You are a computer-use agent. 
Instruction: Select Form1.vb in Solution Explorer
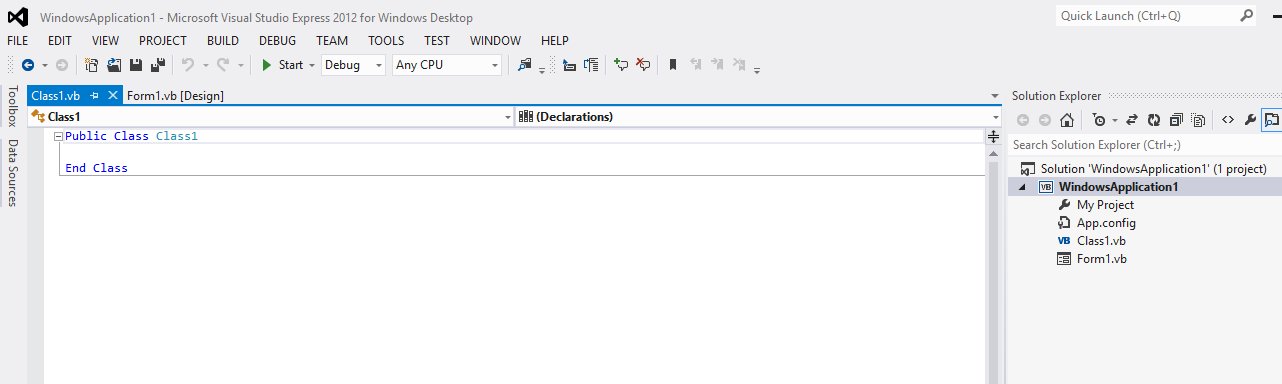point(1102,259)
